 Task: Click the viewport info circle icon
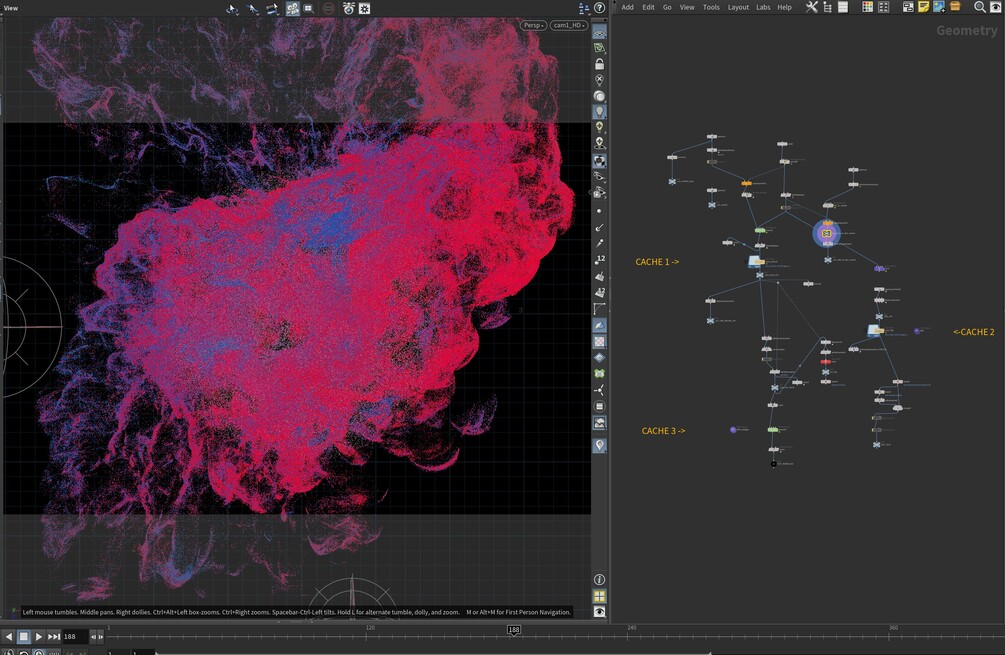599,579
